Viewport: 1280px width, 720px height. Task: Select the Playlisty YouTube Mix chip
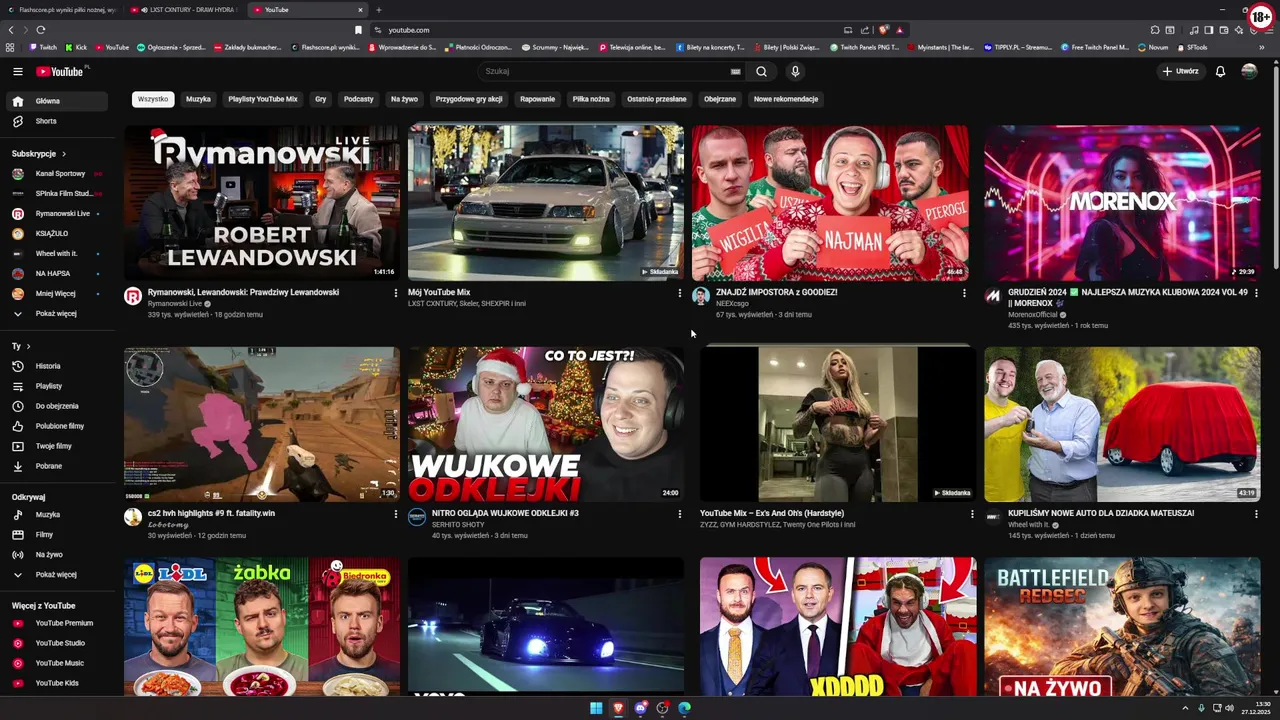(263, 99)
